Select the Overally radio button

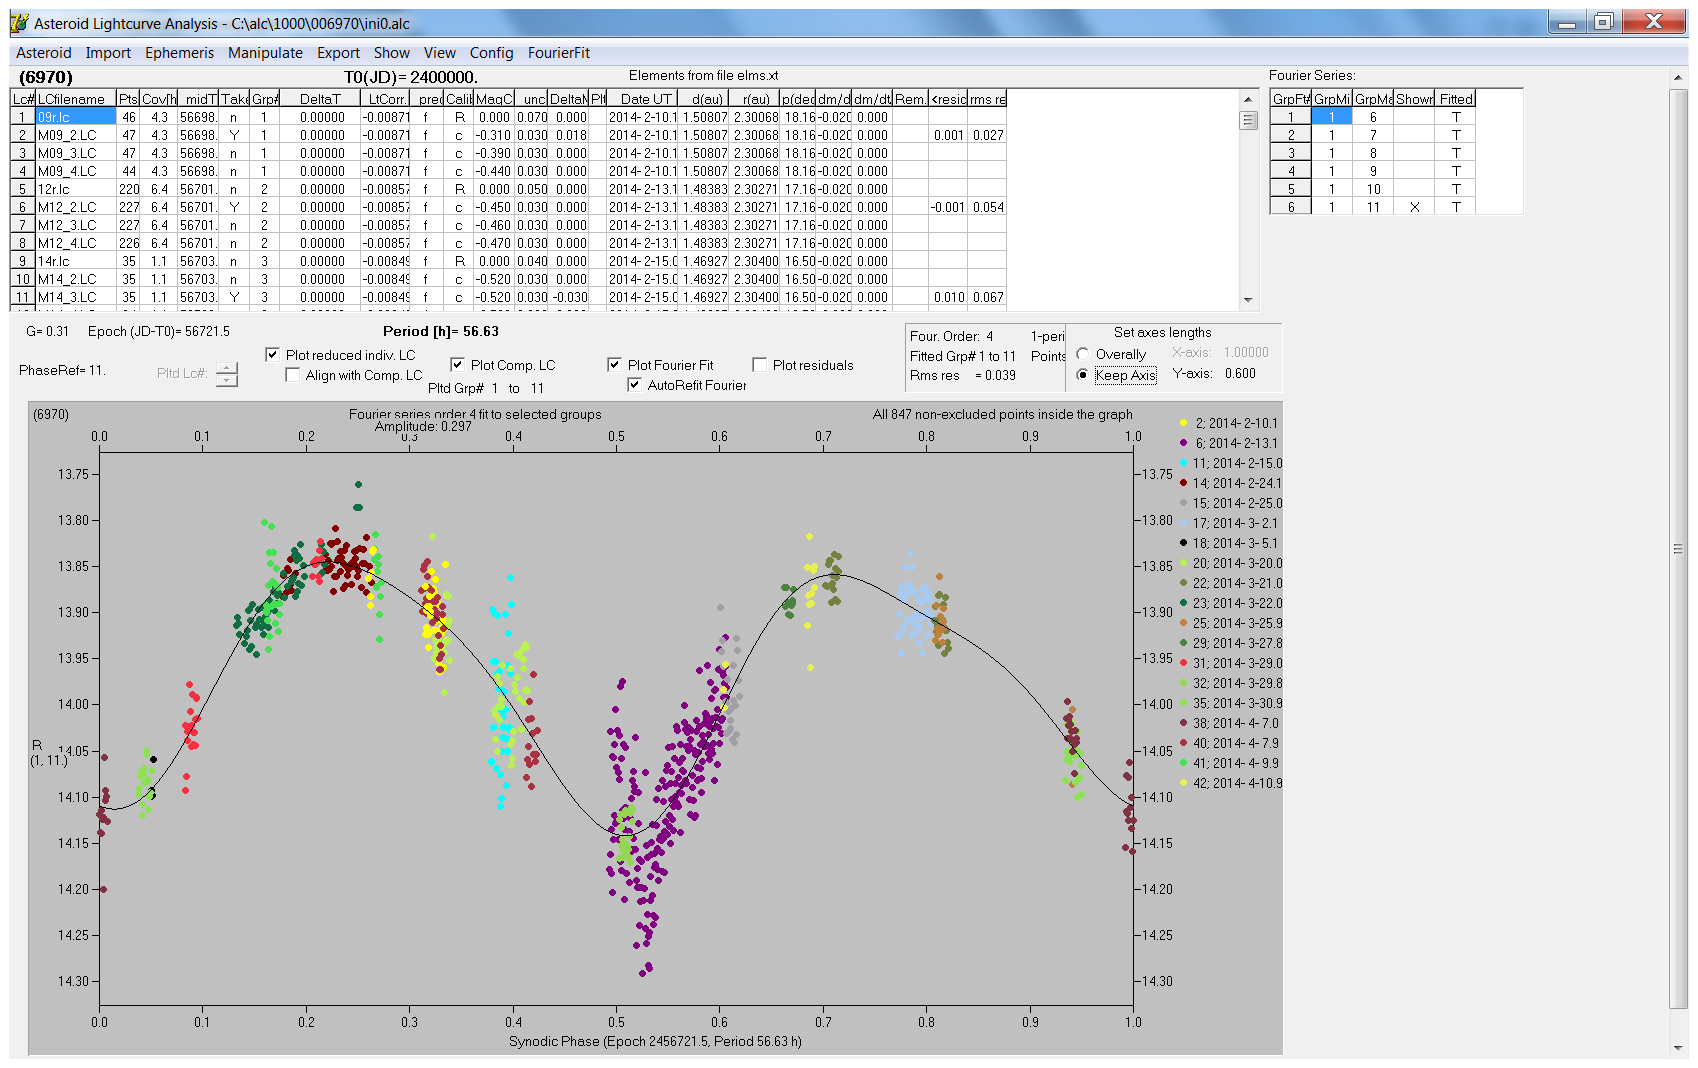[1083, 354]
